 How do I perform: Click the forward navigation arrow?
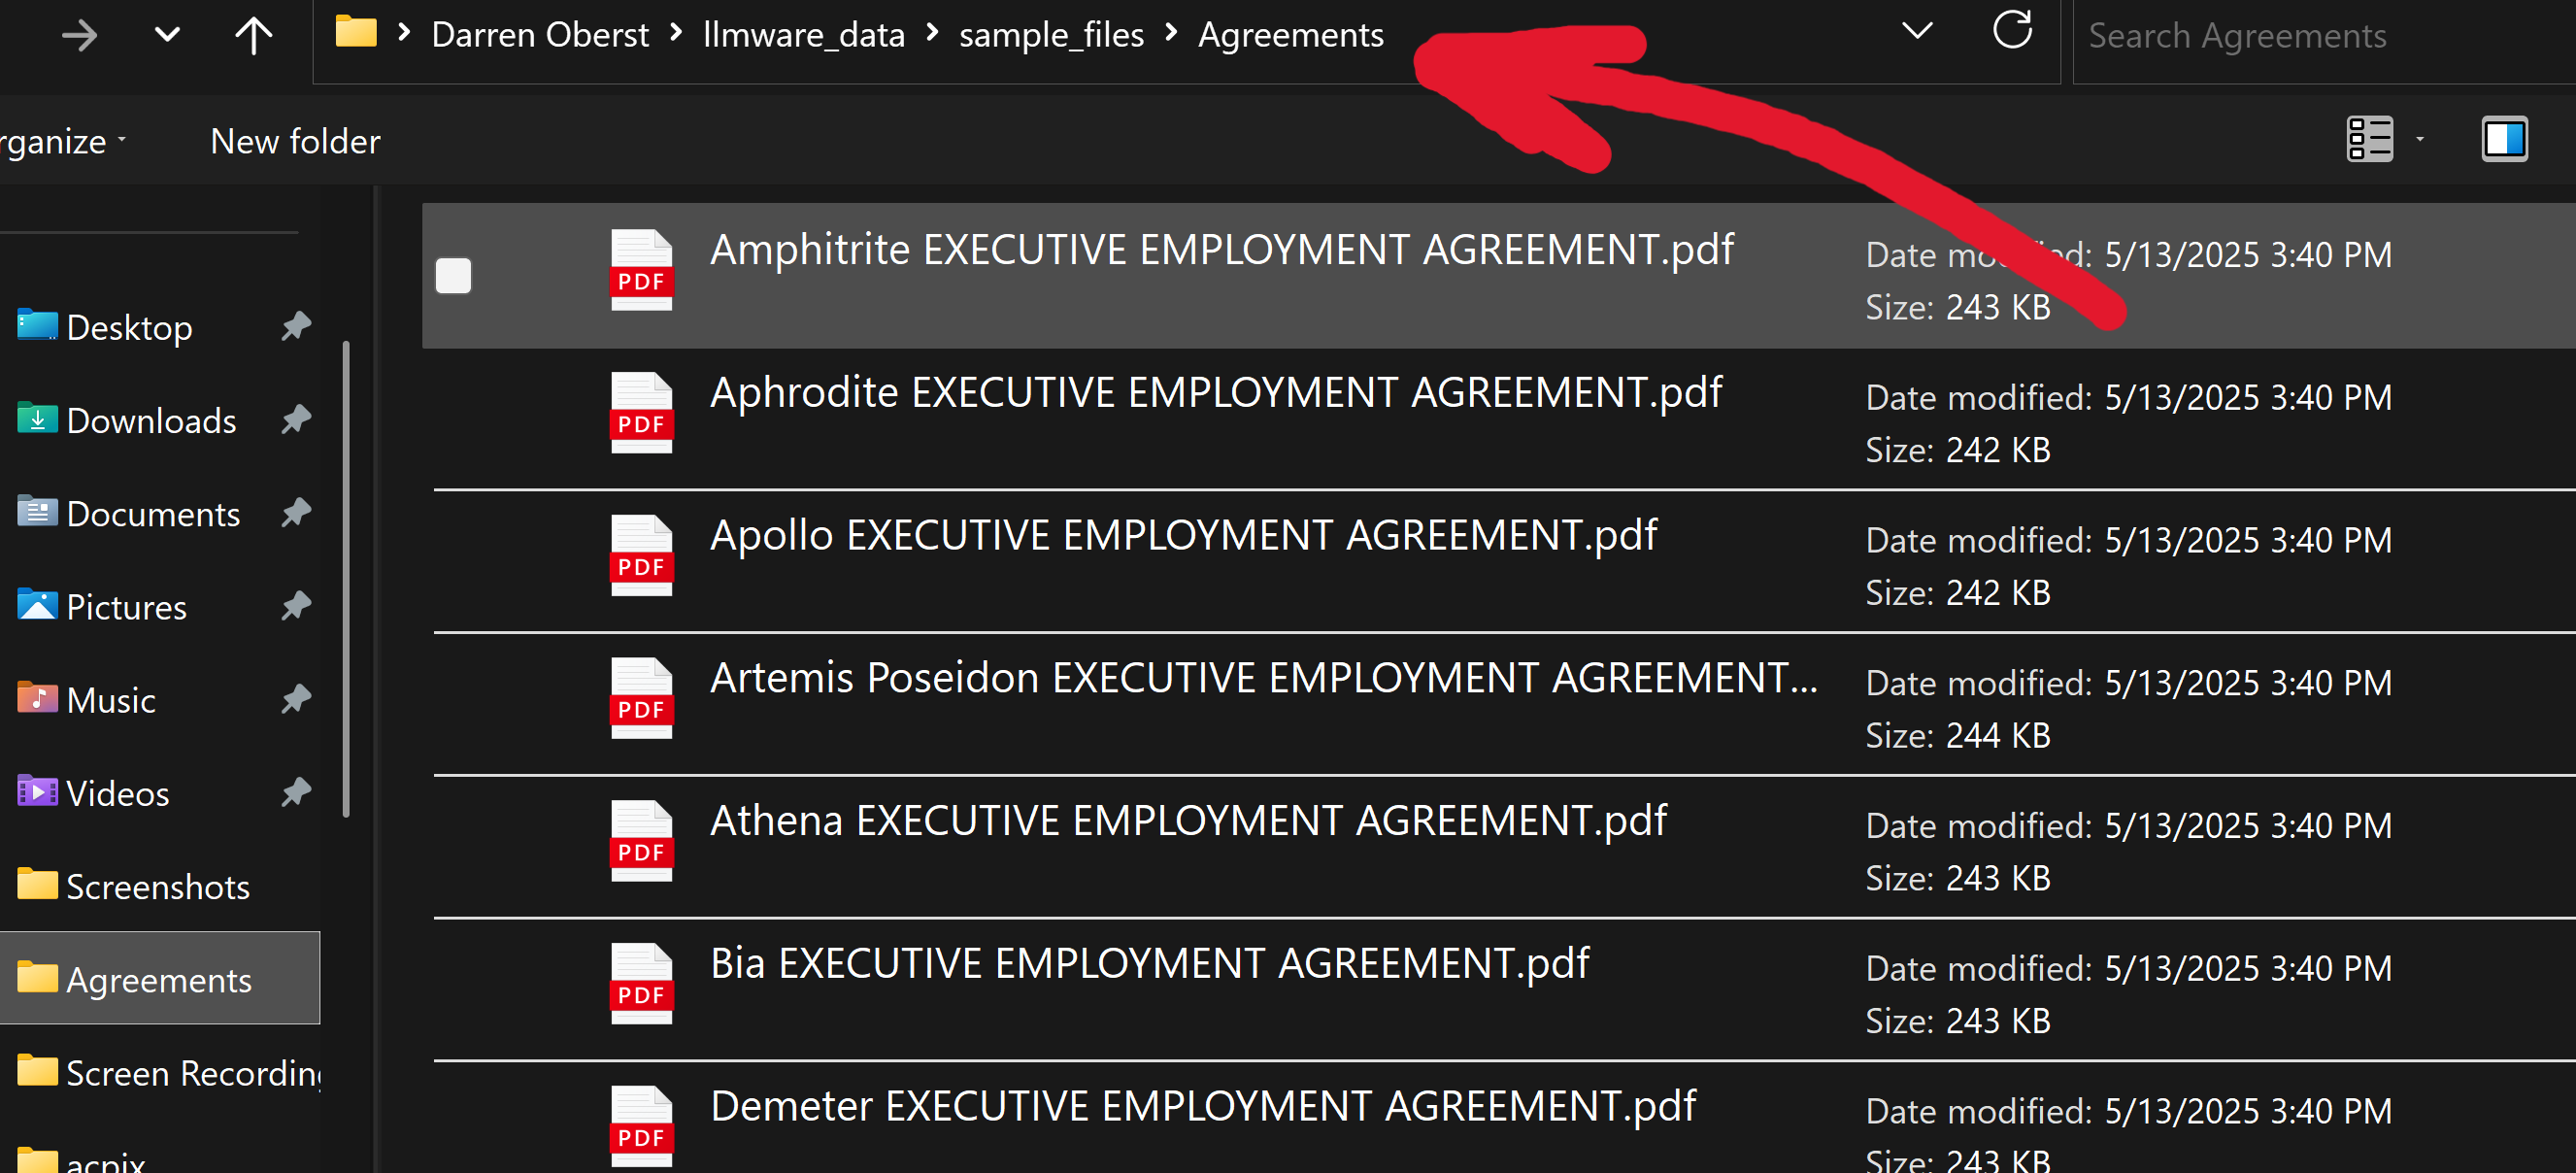click(x=79, y=36)
